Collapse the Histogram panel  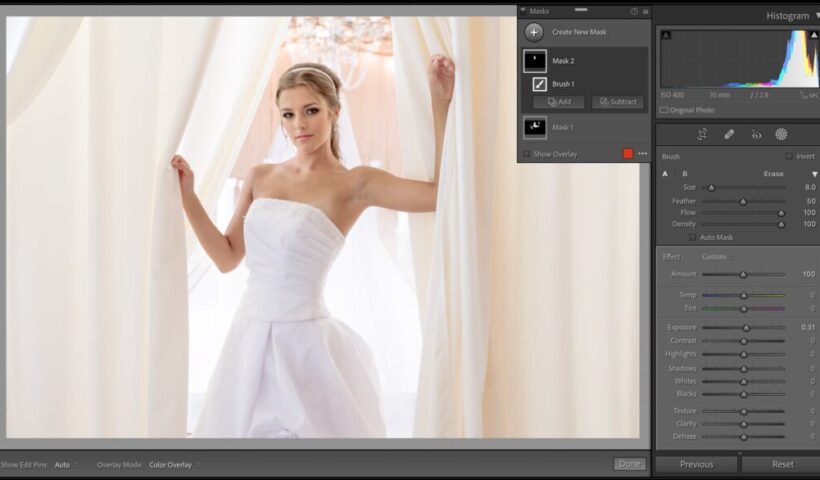tap(816, 15)
